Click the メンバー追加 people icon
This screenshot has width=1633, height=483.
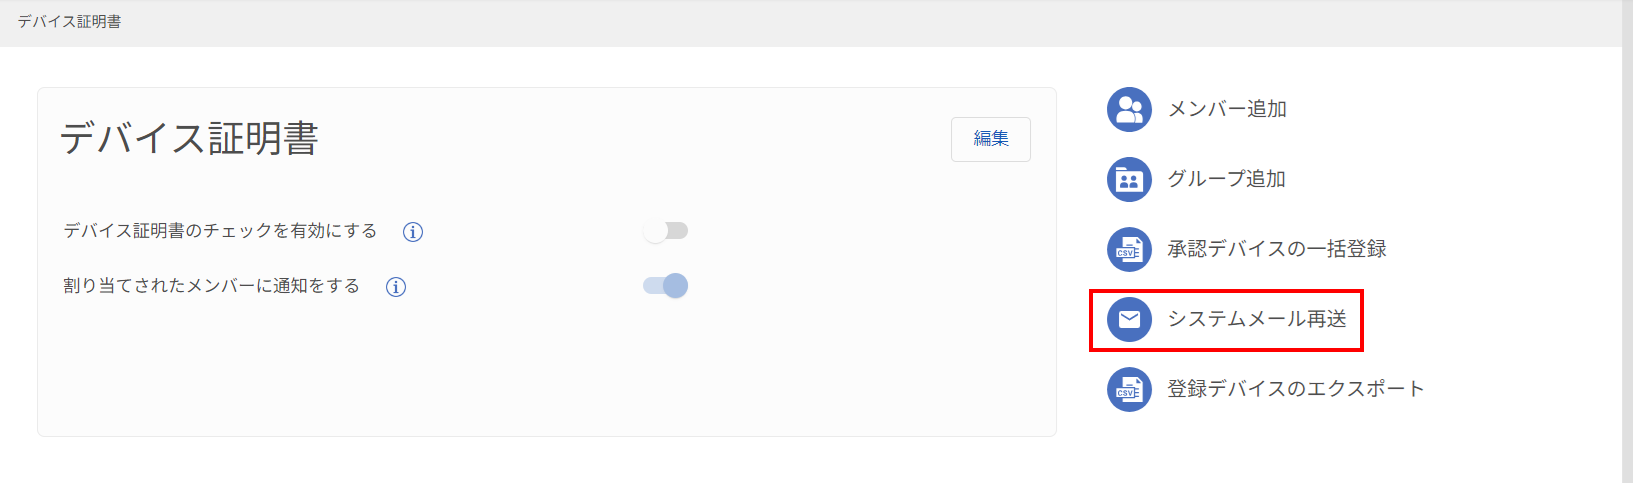point(1129,109)
